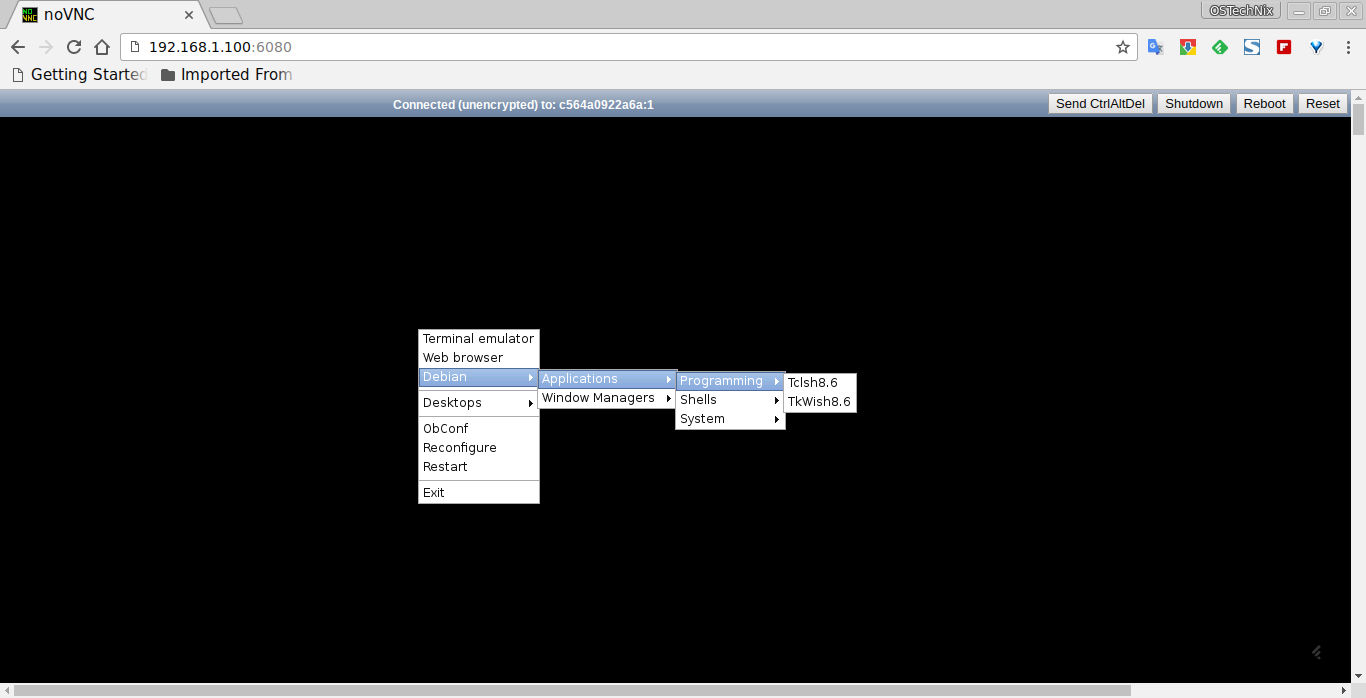Open ObConf from the Openbox menu
This screenshot has width=1366, height=698.
446,429
